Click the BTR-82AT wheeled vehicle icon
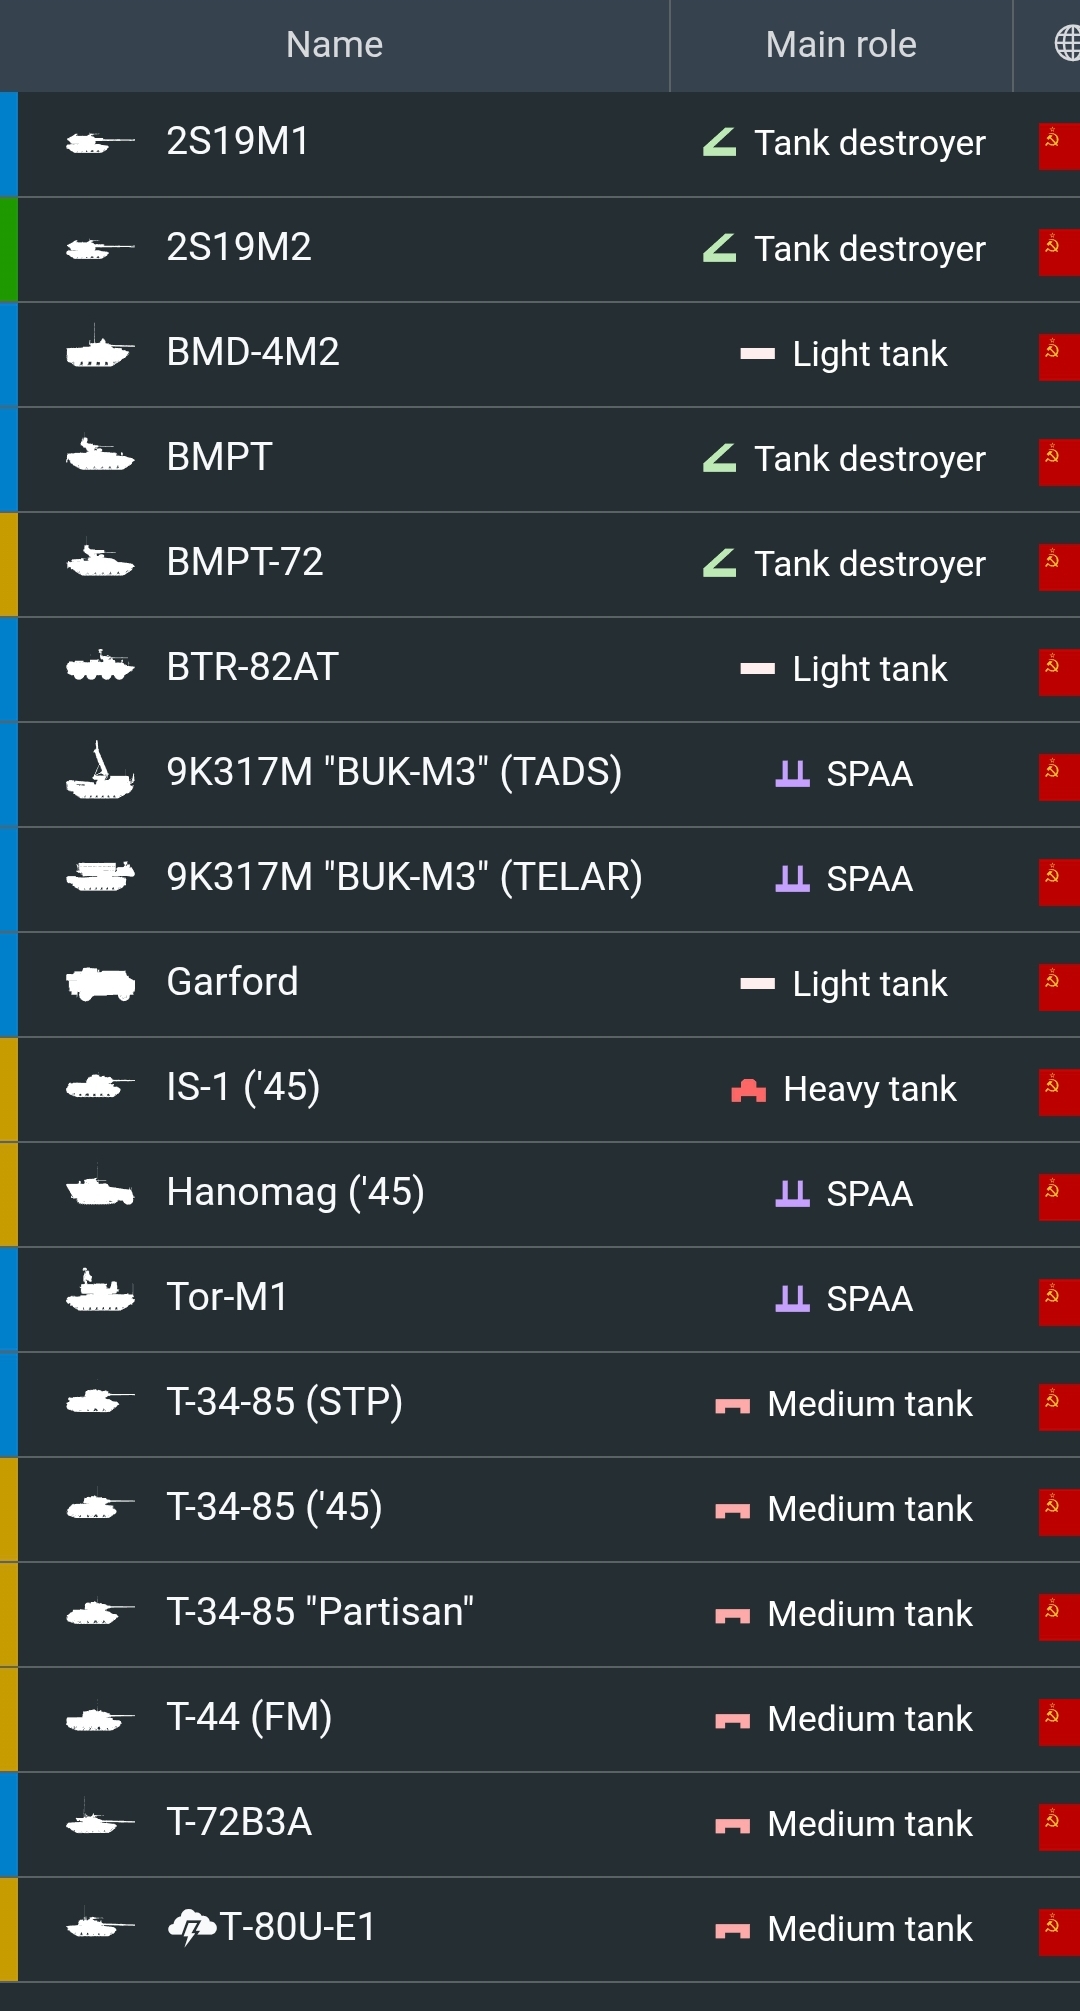The width and height of the screenshot is (1080, 2011). click(x=99, y=666)
